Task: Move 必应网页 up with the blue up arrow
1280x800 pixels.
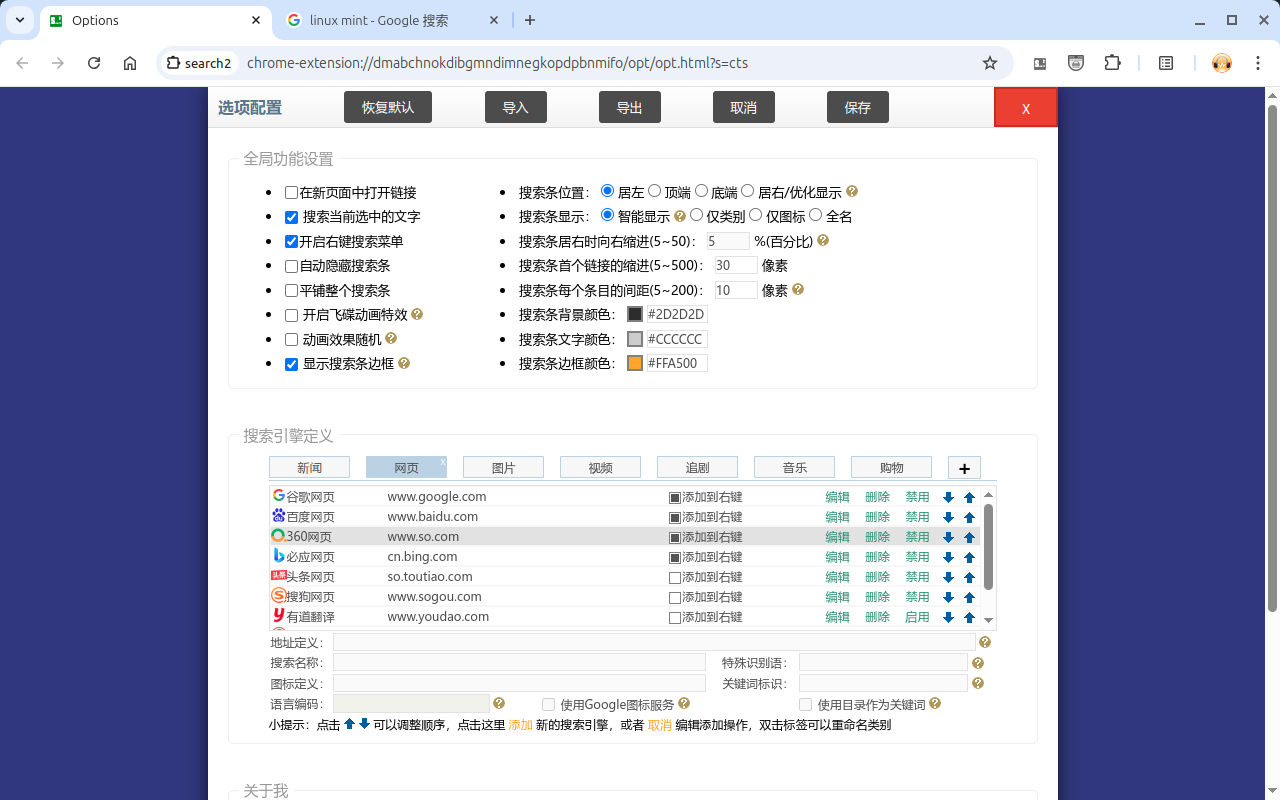Action: coord(968,556)
